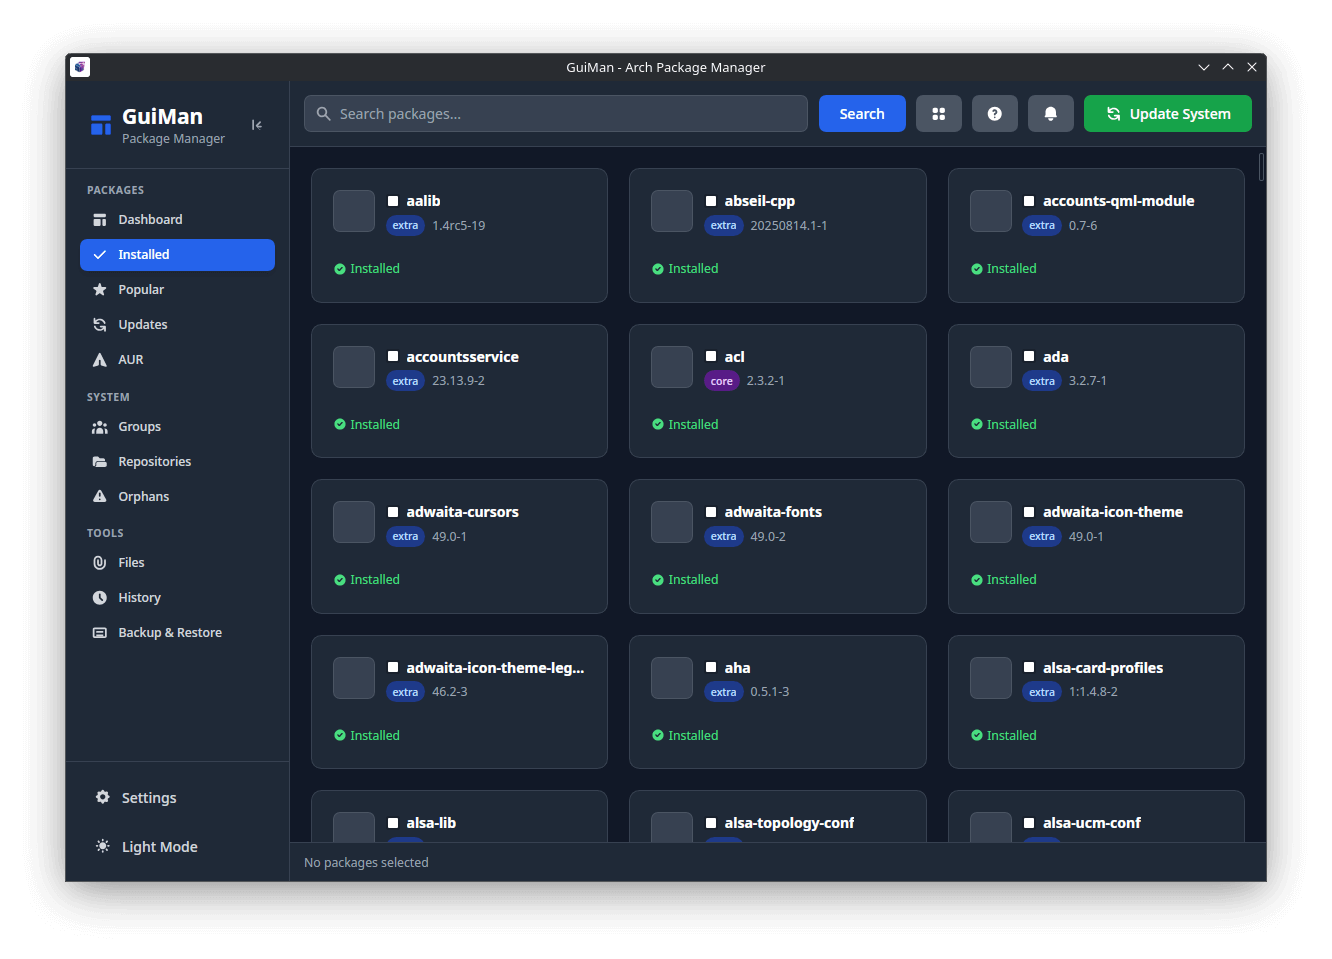The width and height of the screenshot is (1332, 959).
Task: Click the Update System button
Action: click(x=1167, y=114)
